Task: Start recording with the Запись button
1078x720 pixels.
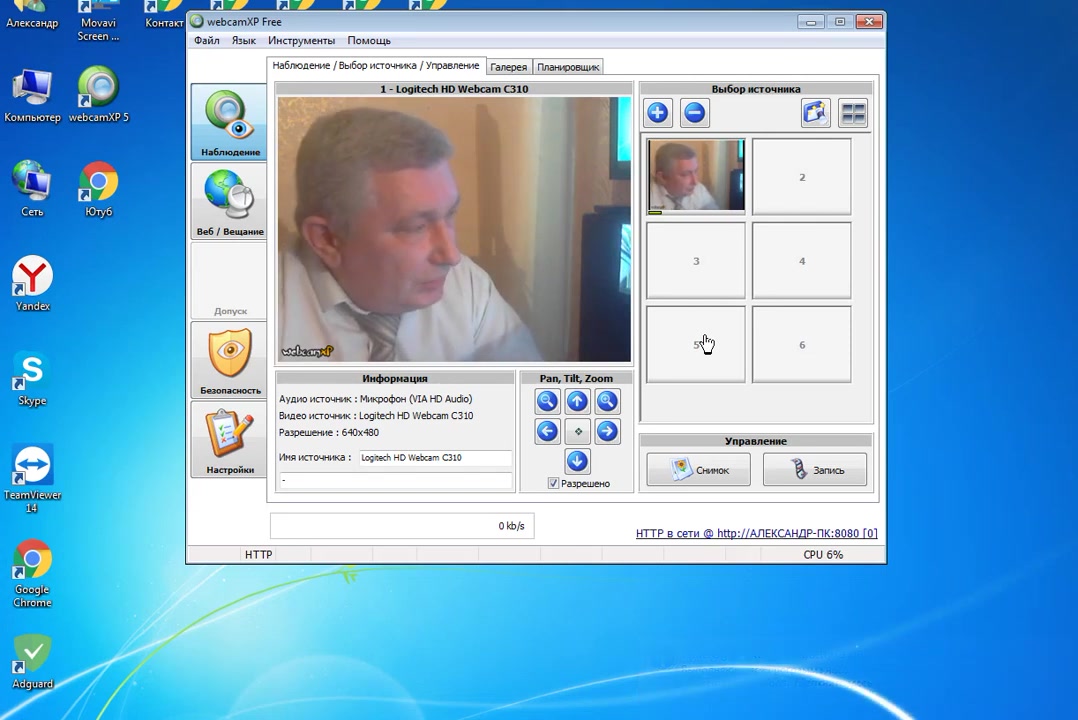Action: [x=815, y=470]
